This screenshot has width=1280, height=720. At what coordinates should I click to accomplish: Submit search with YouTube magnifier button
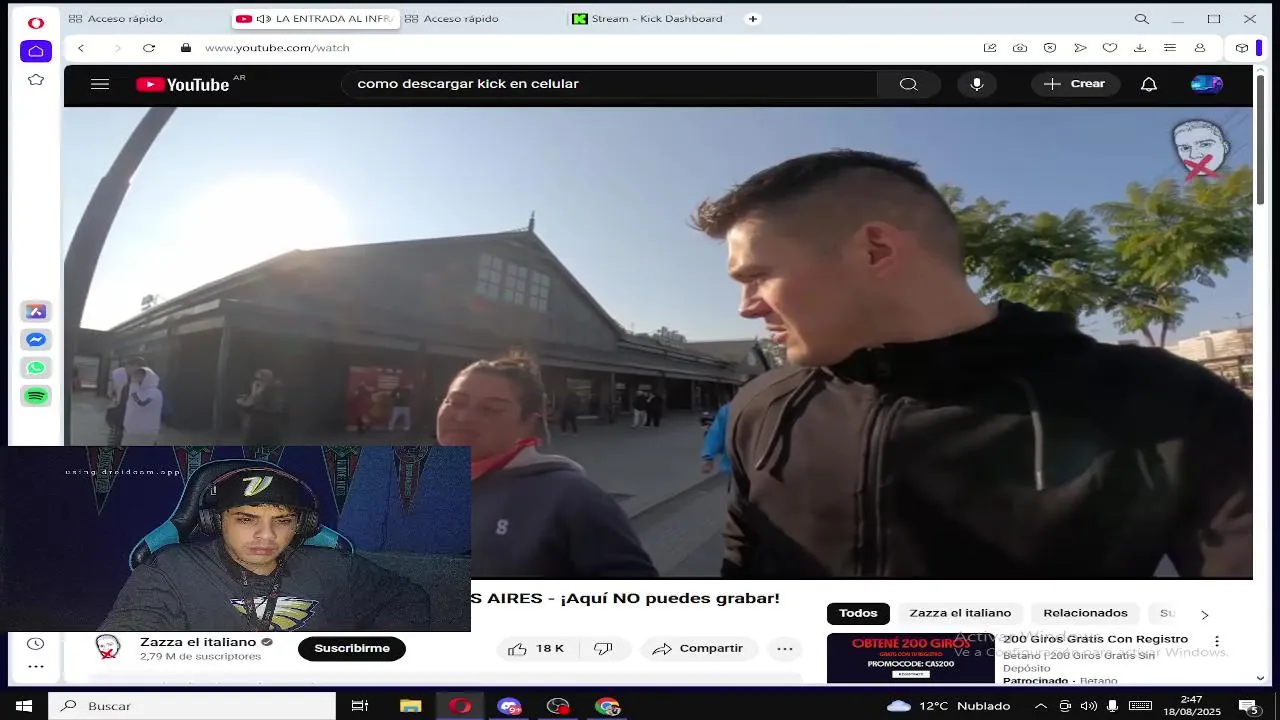[908, 84]
